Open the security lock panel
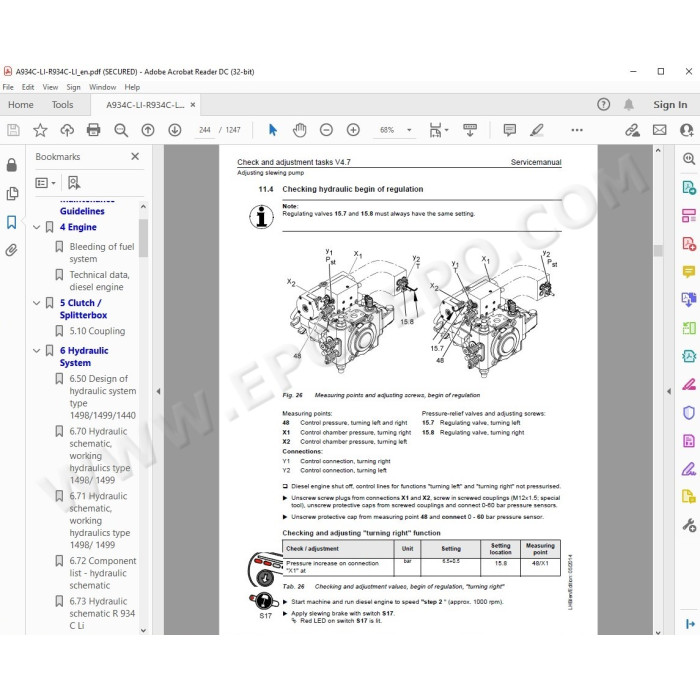Screen dimensions: 700x700 pos(12,165)
